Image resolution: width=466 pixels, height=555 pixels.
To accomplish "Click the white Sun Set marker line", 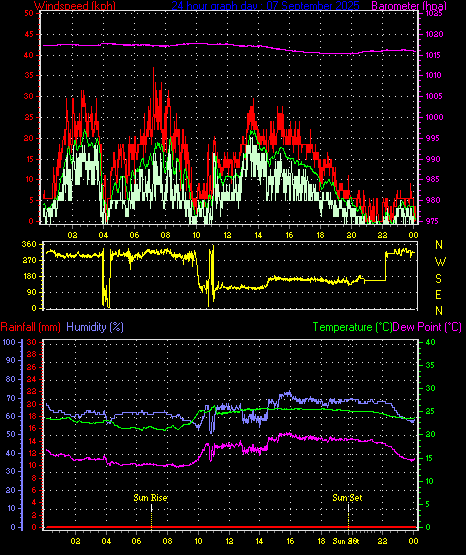I will click(348, 508).
